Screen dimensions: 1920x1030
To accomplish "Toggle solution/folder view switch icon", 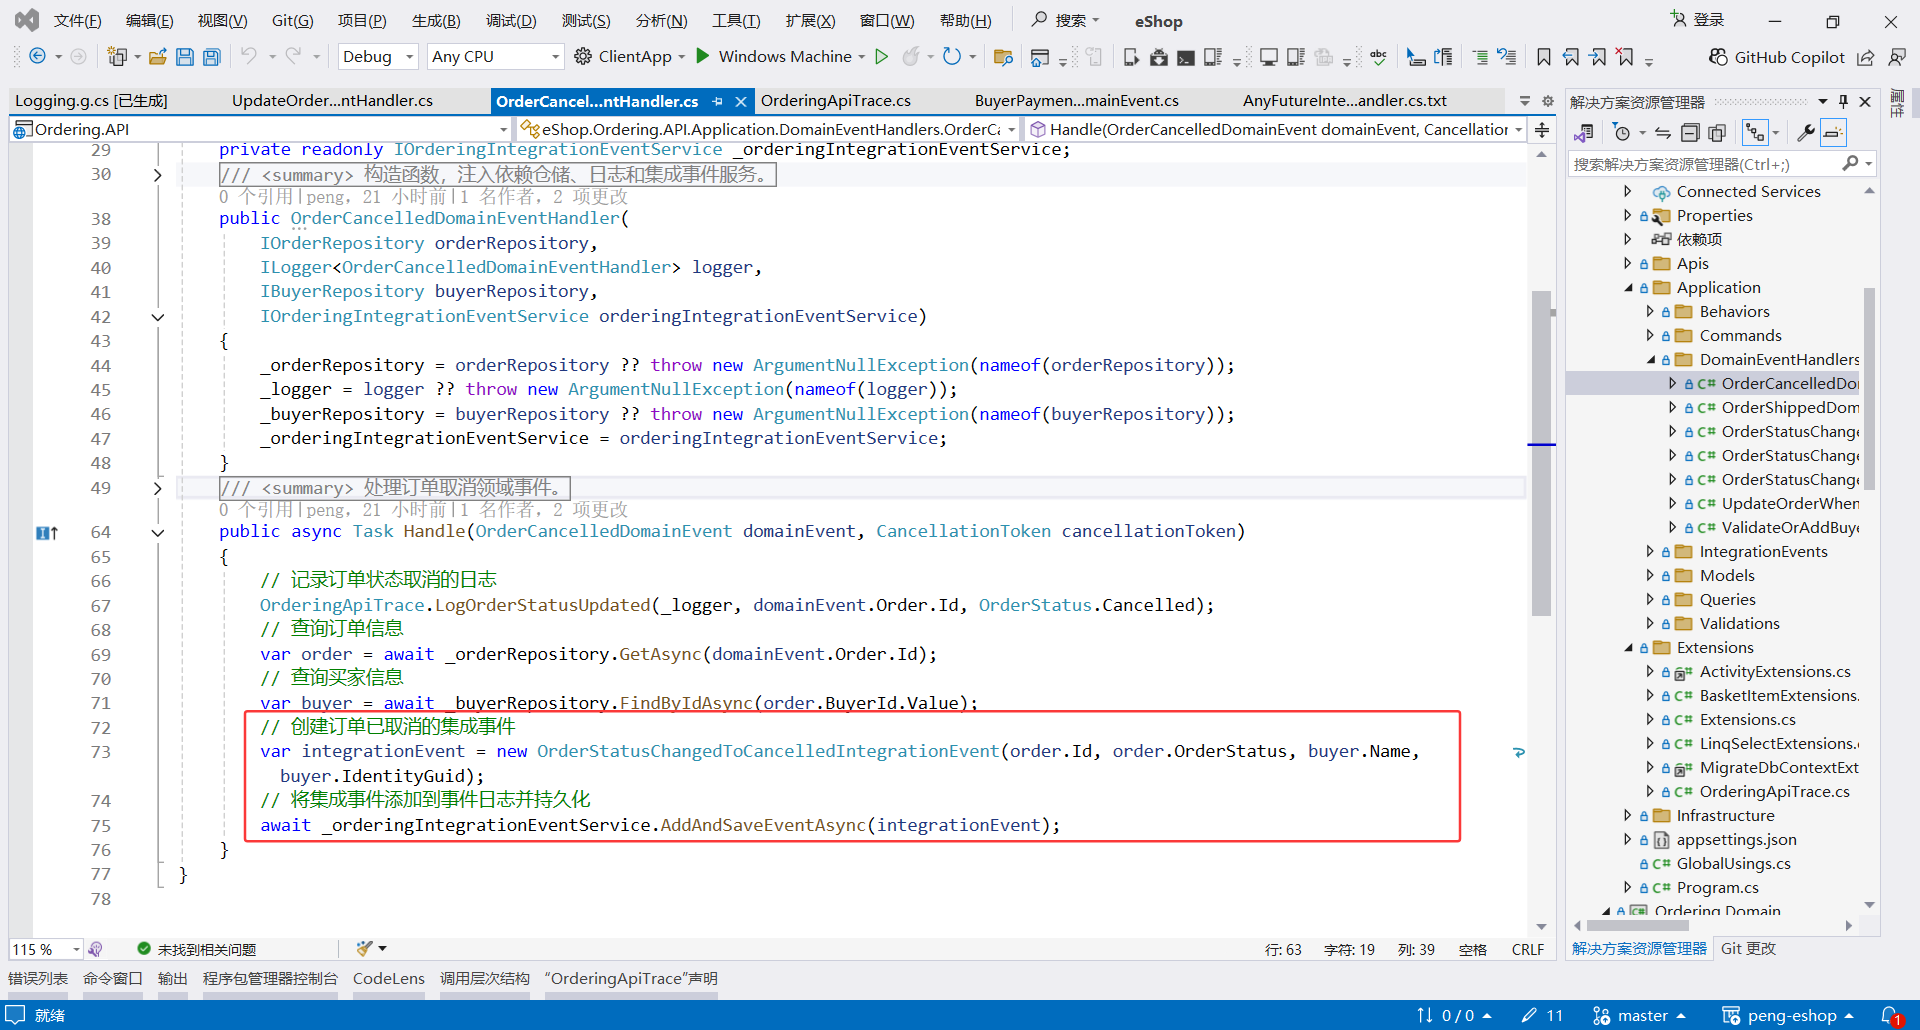I will click(x=1583, y=133).
